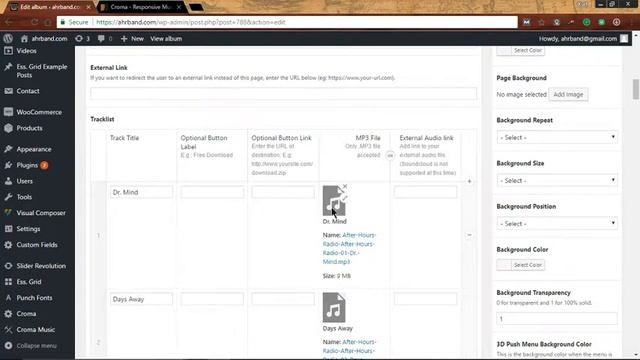640x360 pixels.
Task: Click the page vertical scrollbar thumb
Action: point(636,89)
